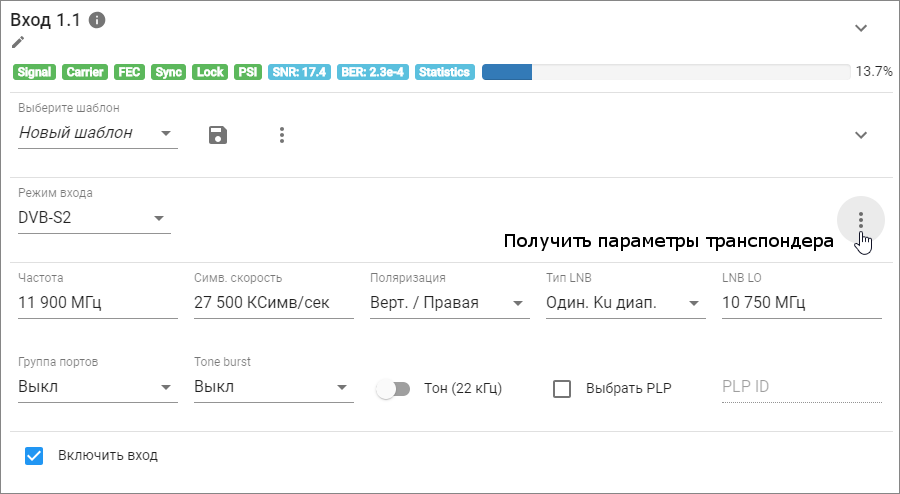Click the FEC status badge
The width and height of the screenshot is (900, 494).
tap(129, 72)
